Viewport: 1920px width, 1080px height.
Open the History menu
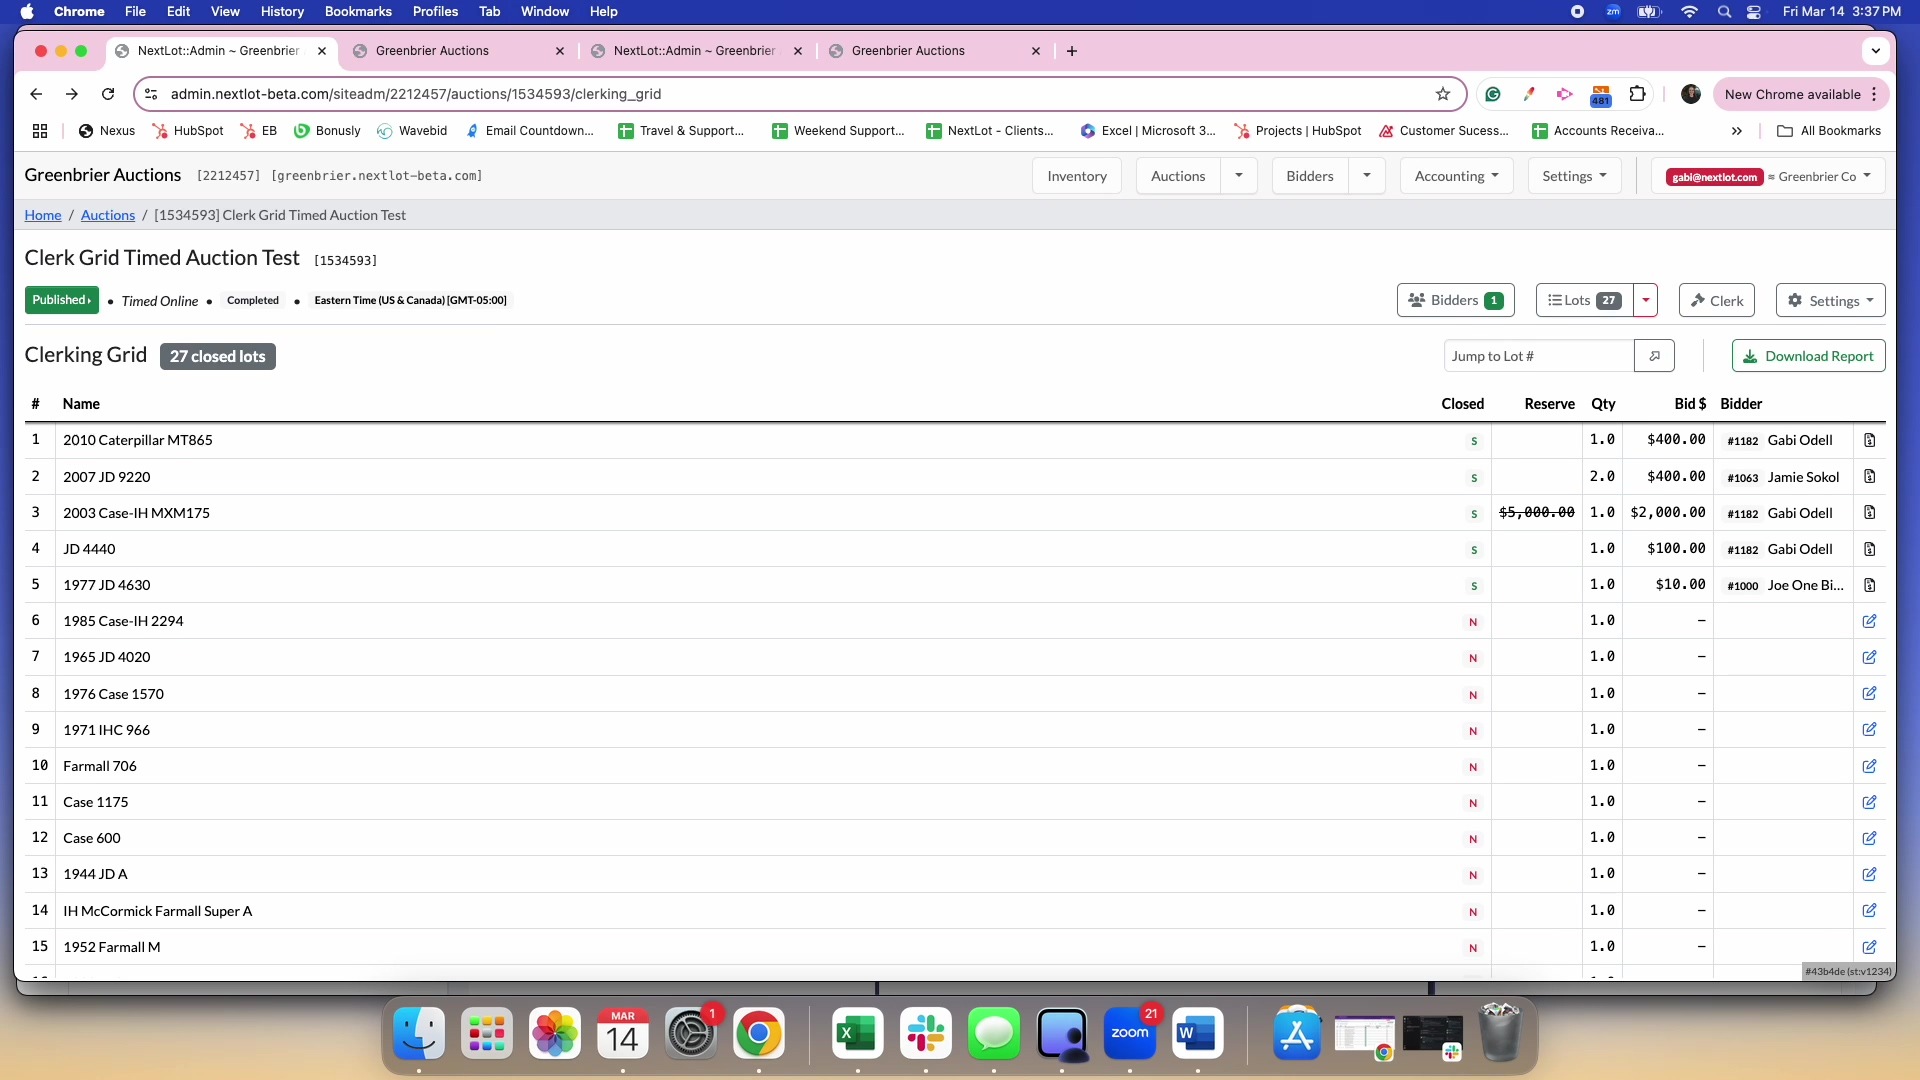tap(282, 11)
